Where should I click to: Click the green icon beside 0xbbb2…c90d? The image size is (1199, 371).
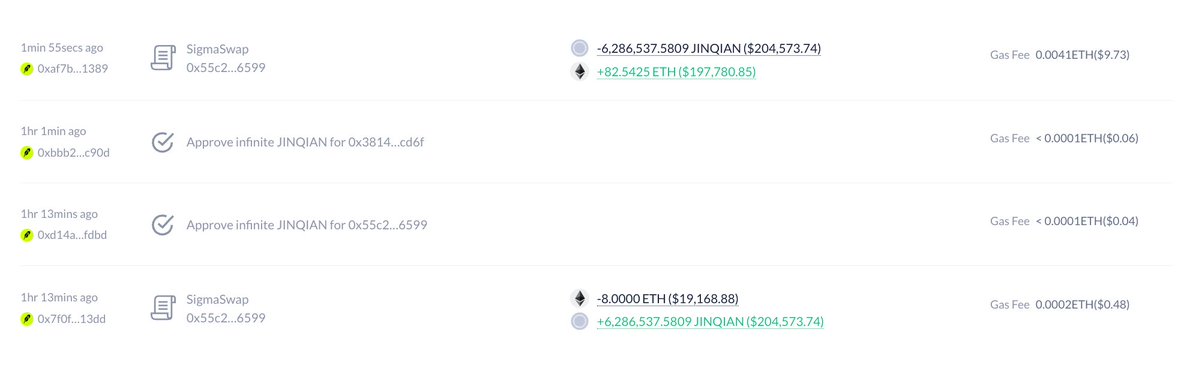pos(28,152)
